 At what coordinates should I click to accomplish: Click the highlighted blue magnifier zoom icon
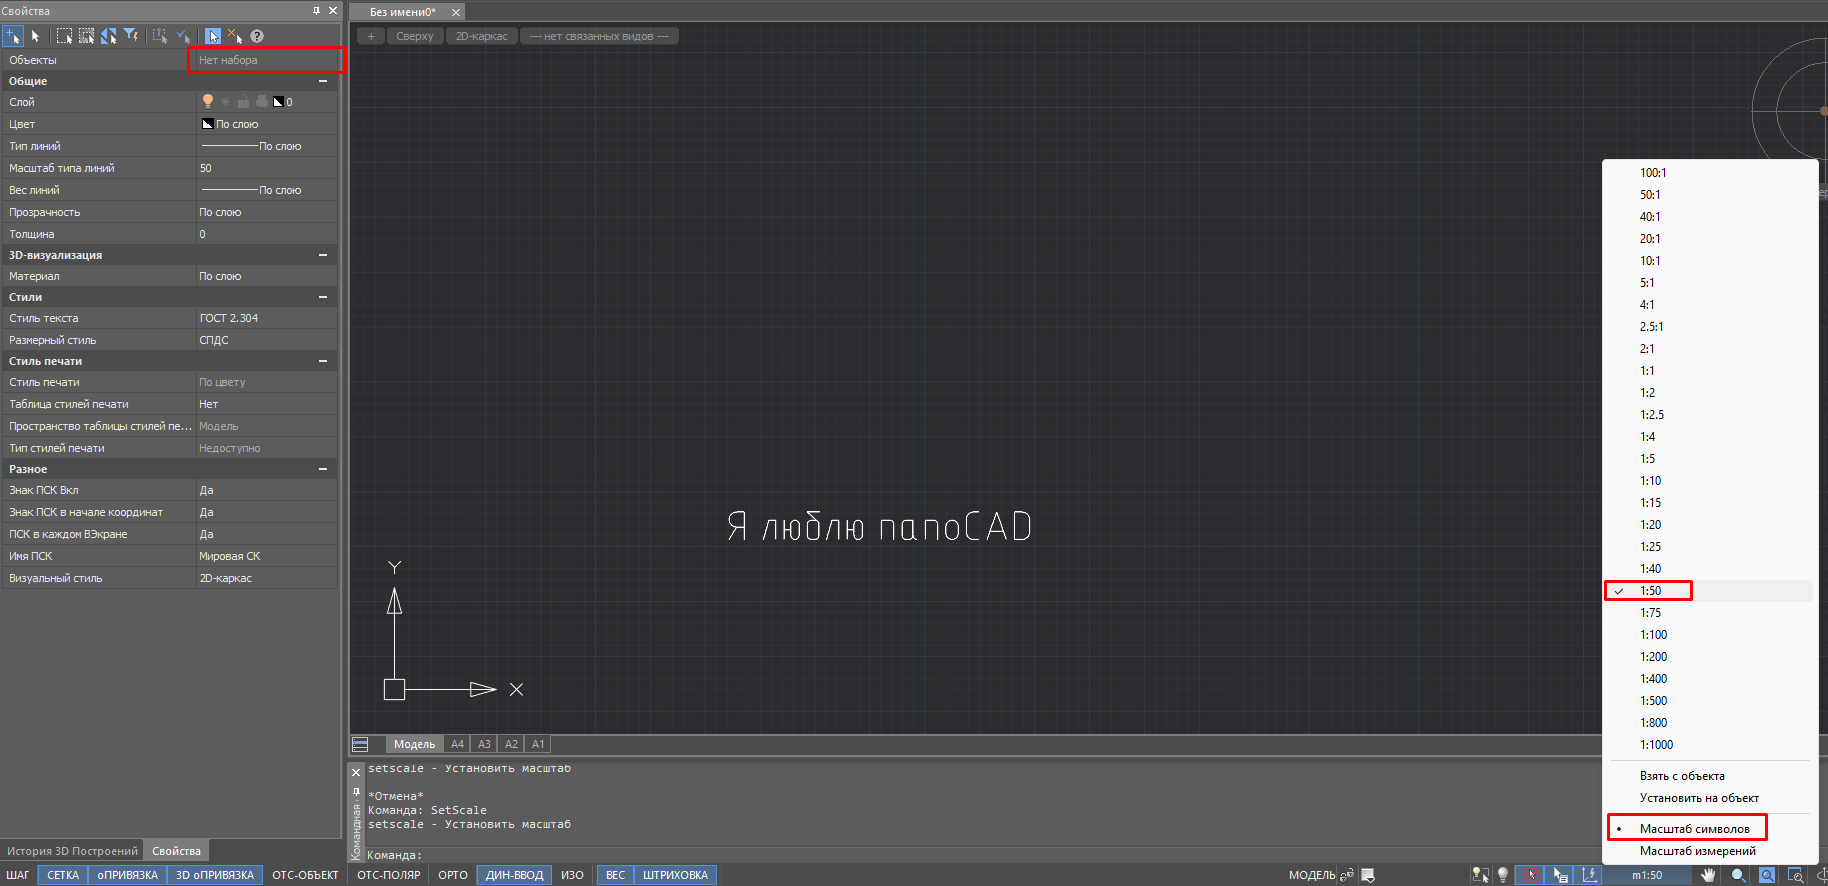point(1767,875)
